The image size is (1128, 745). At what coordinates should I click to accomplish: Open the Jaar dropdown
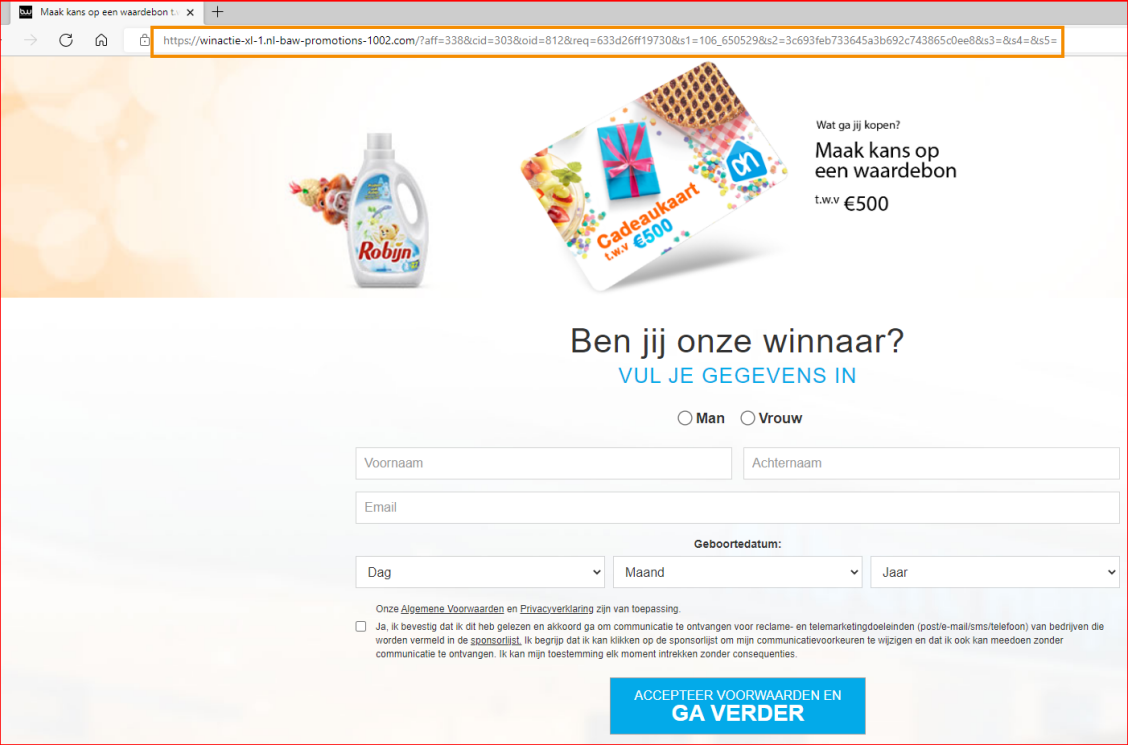[x=995, y=572]
